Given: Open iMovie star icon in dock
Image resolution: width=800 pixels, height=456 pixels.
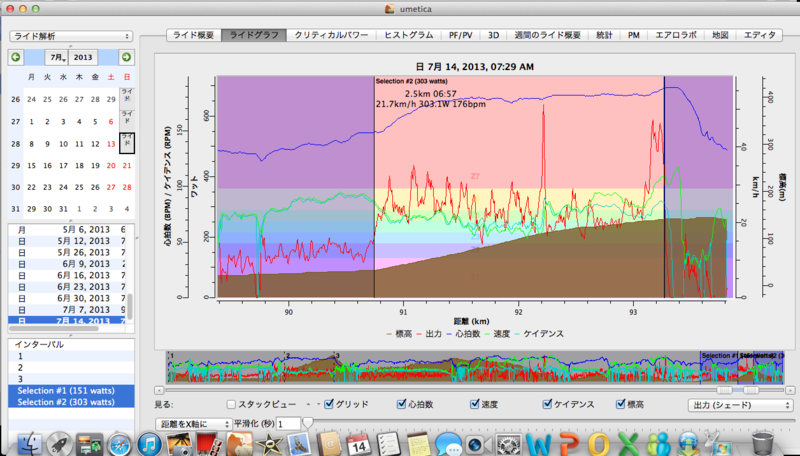Looking at the screenshot, I should (269, 444).
